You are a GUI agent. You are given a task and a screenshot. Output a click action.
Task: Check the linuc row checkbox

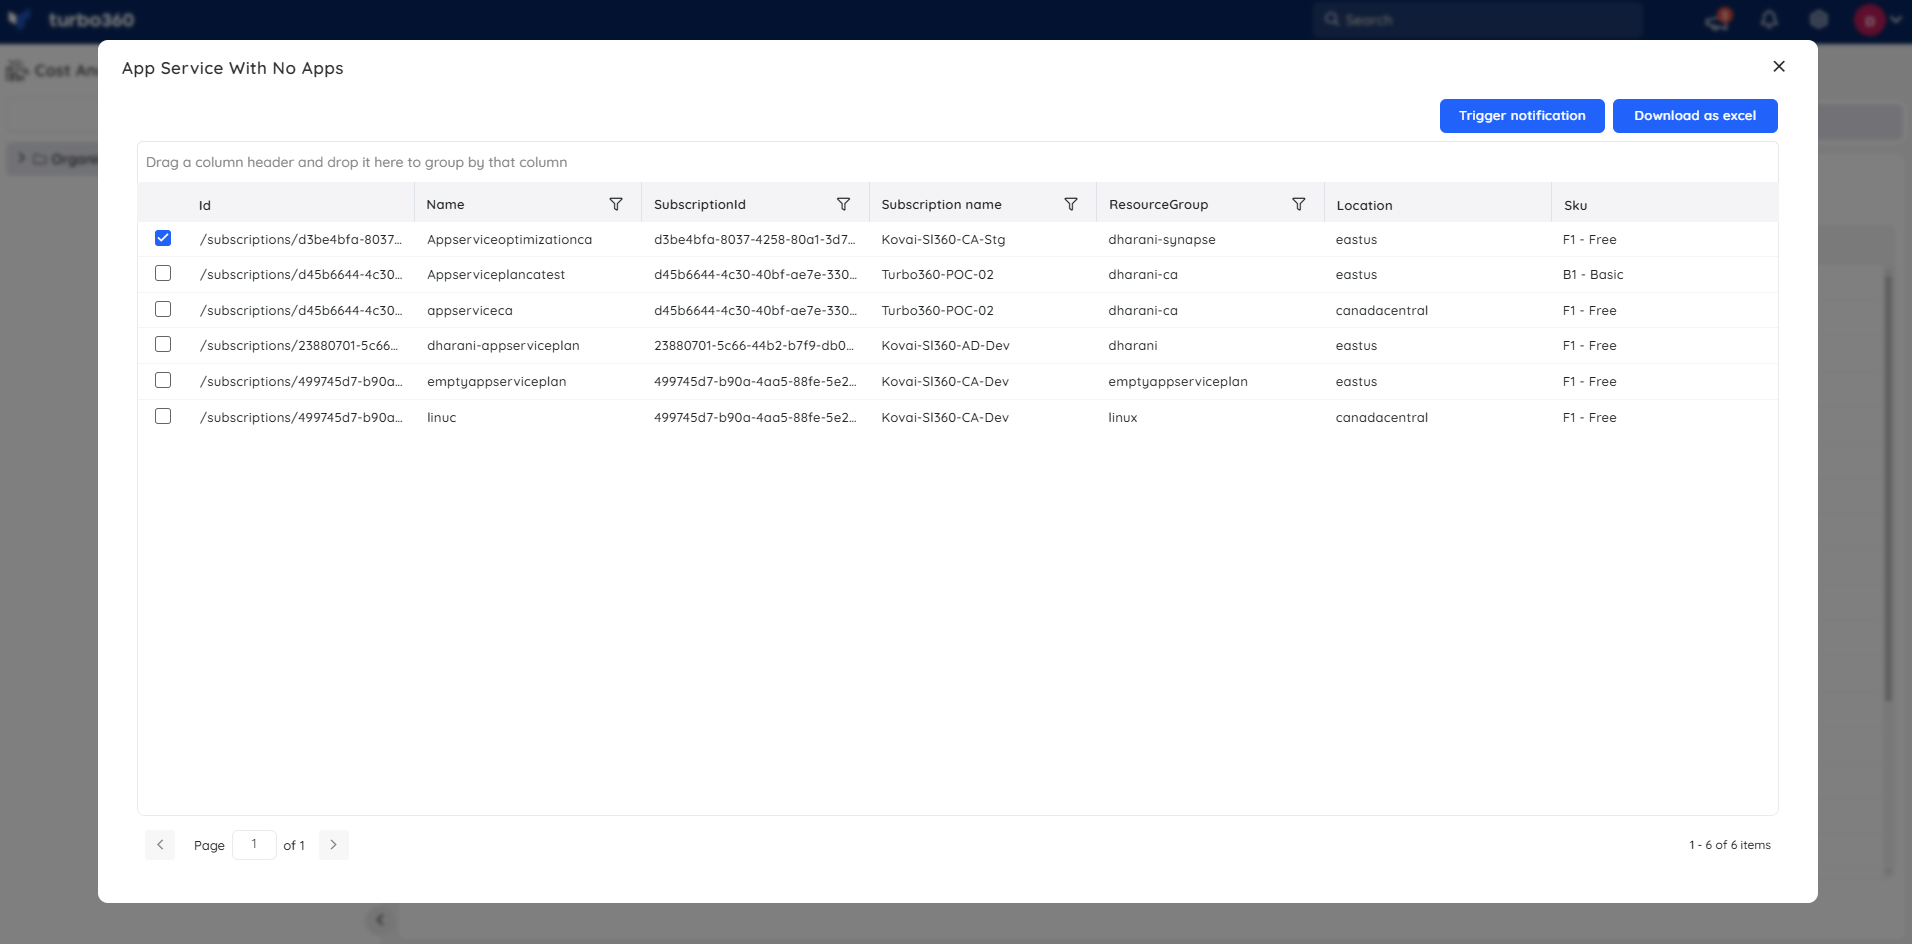click(163, 416)
